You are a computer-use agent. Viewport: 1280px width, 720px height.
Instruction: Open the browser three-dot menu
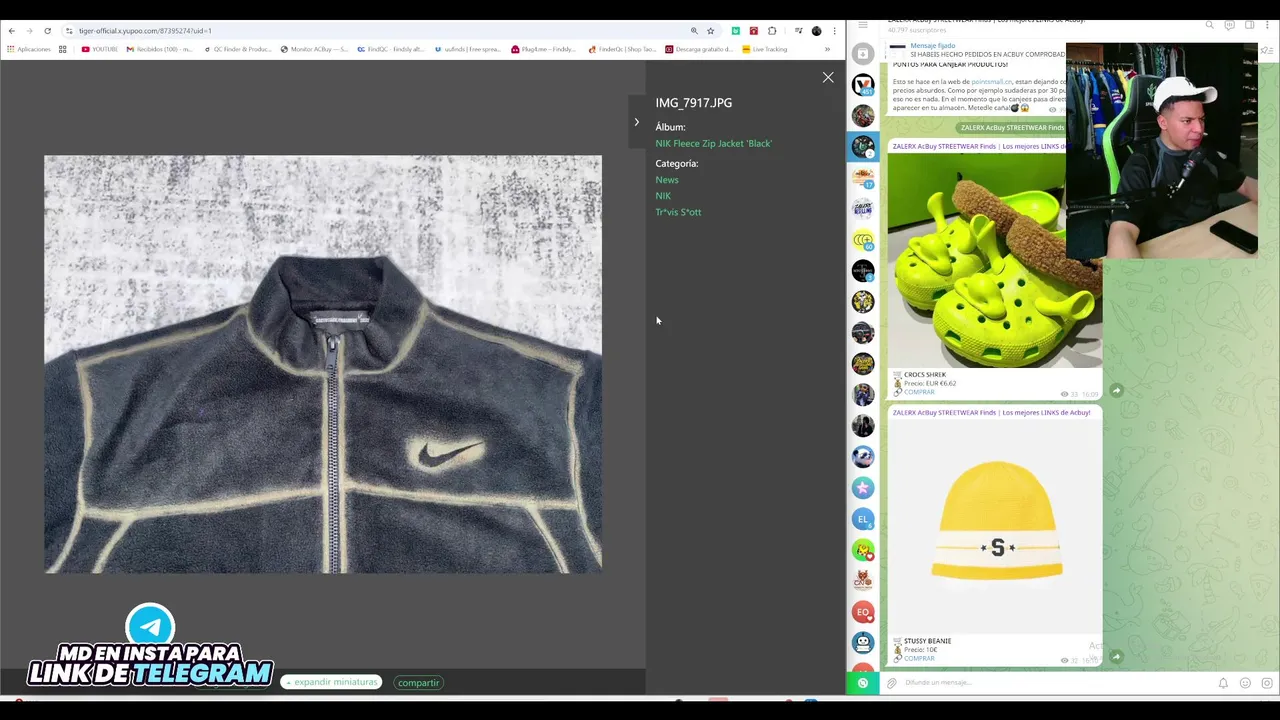point(834,31)
